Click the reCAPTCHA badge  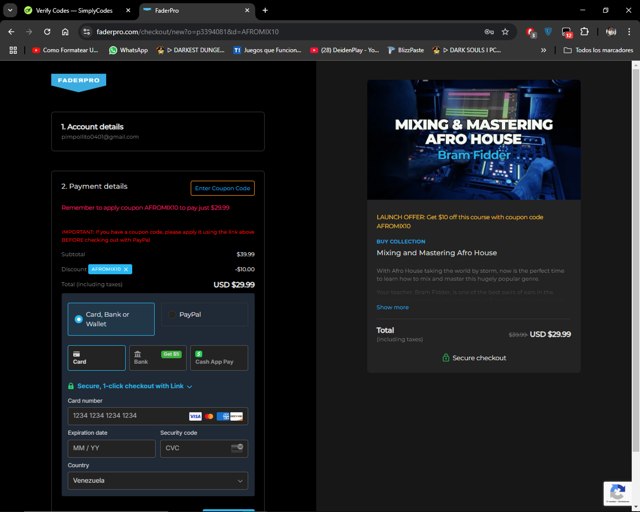coord(618,494)
